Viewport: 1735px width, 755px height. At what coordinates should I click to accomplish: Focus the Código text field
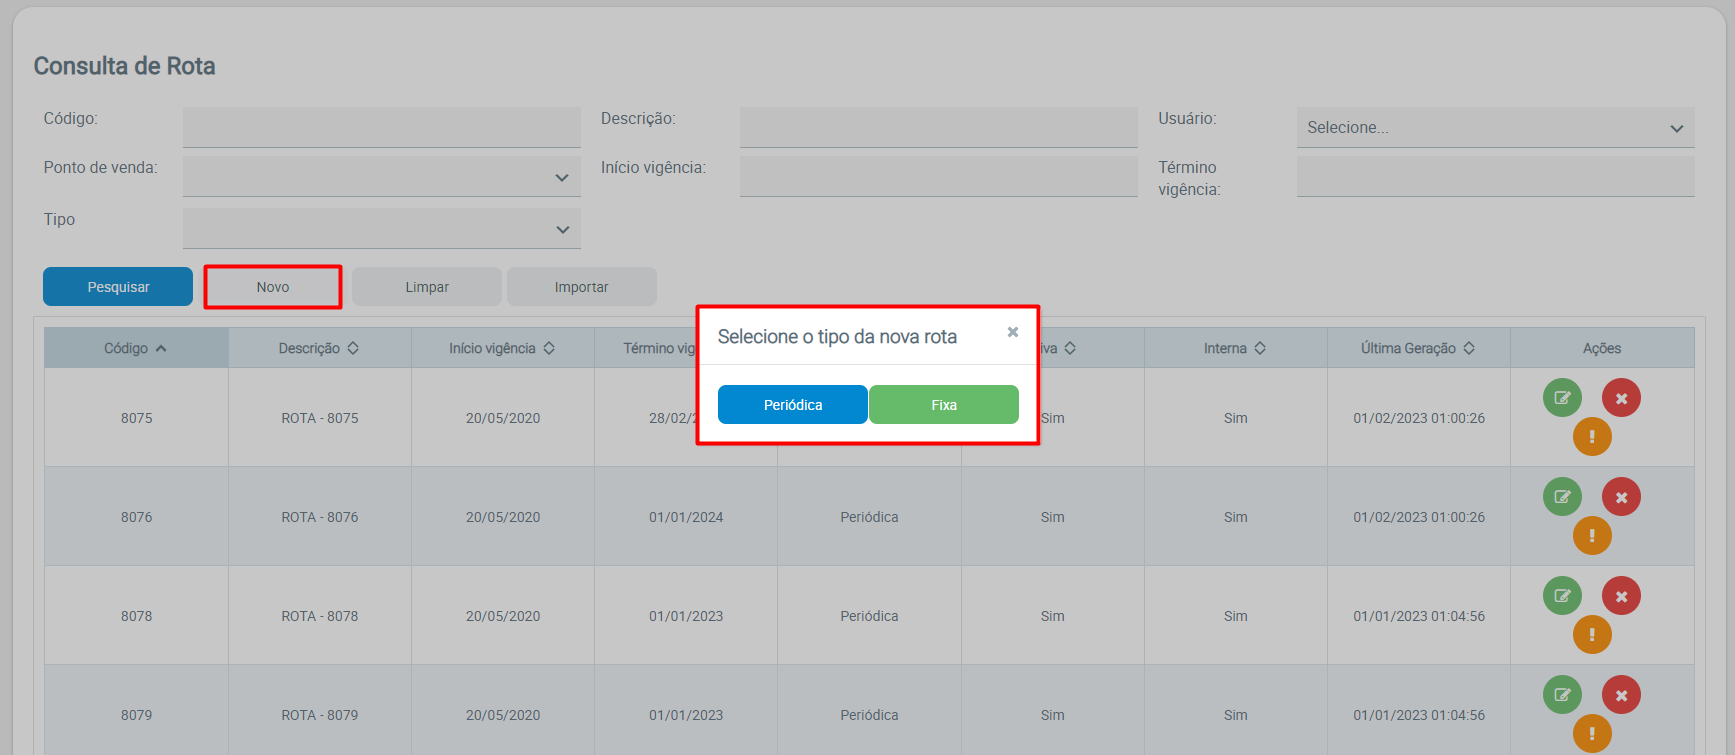click(381, 128)
